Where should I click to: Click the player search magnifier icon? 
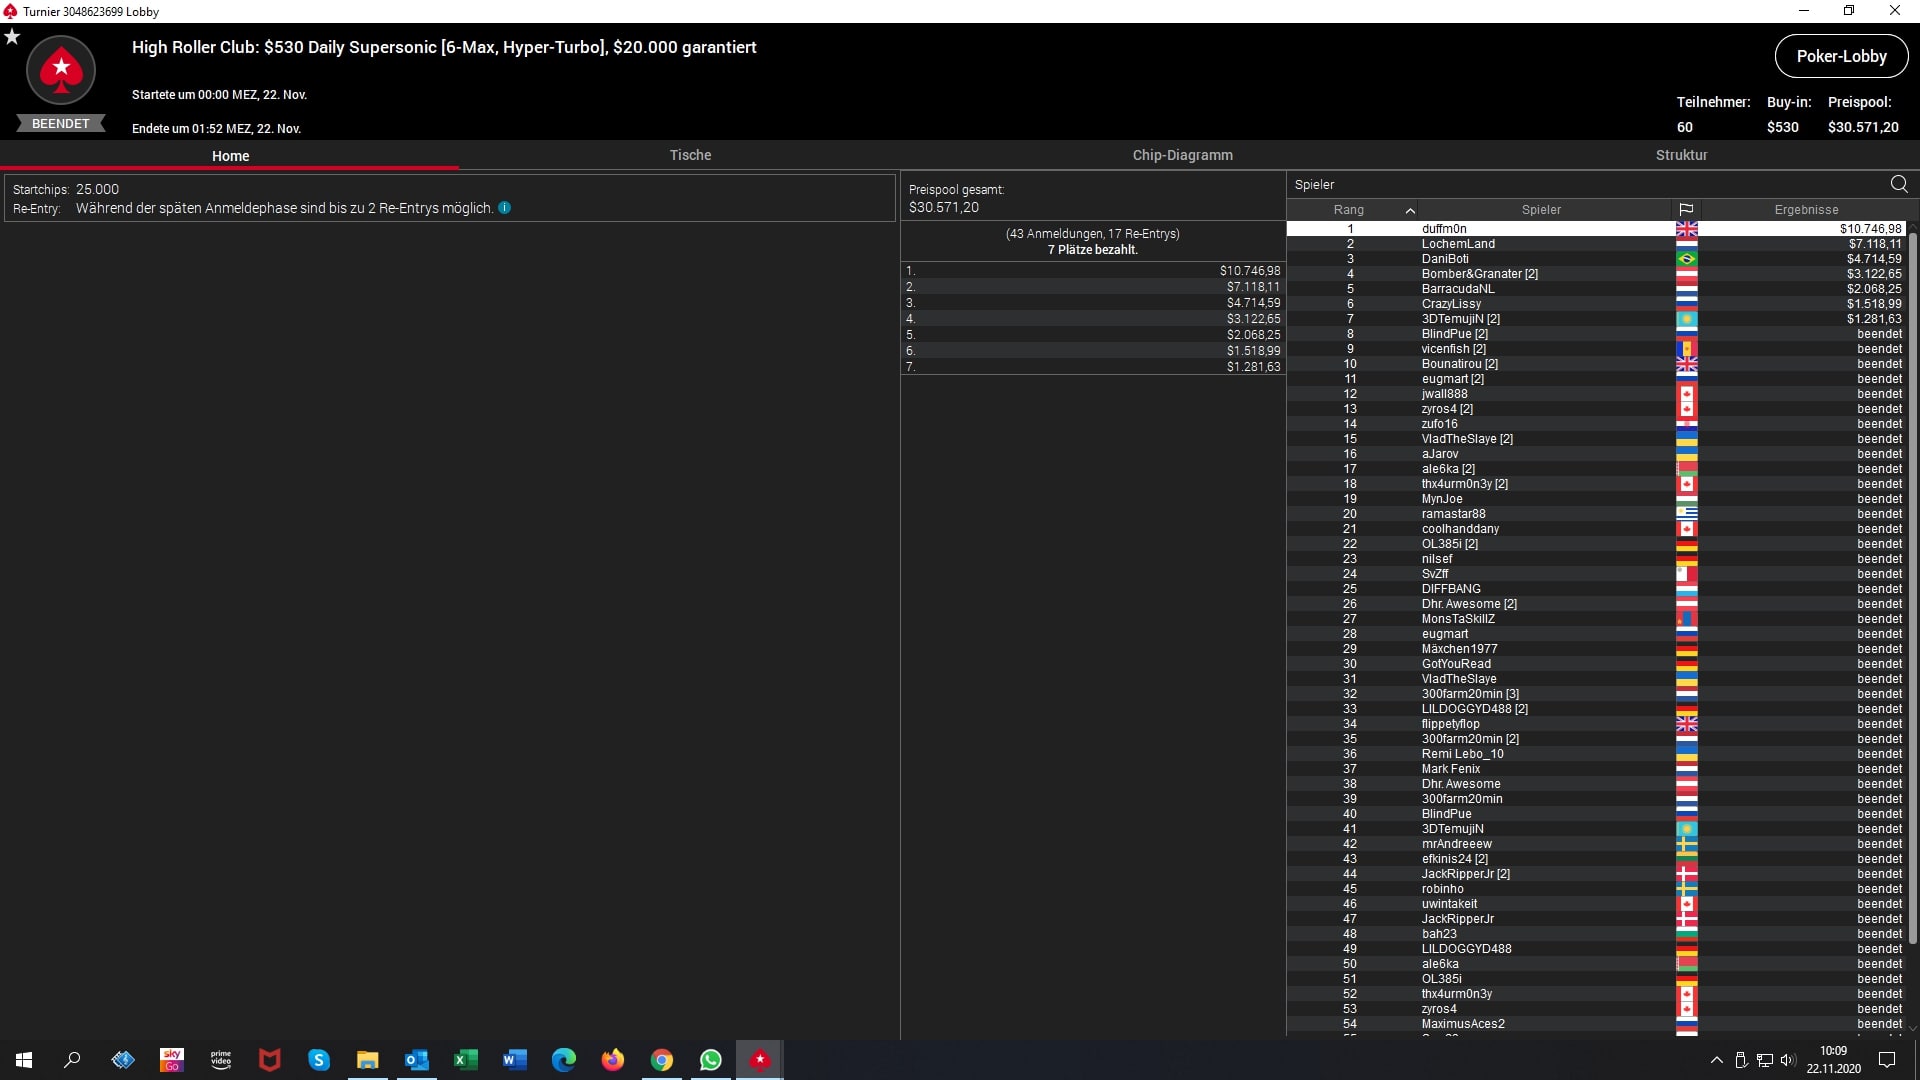1898,184
